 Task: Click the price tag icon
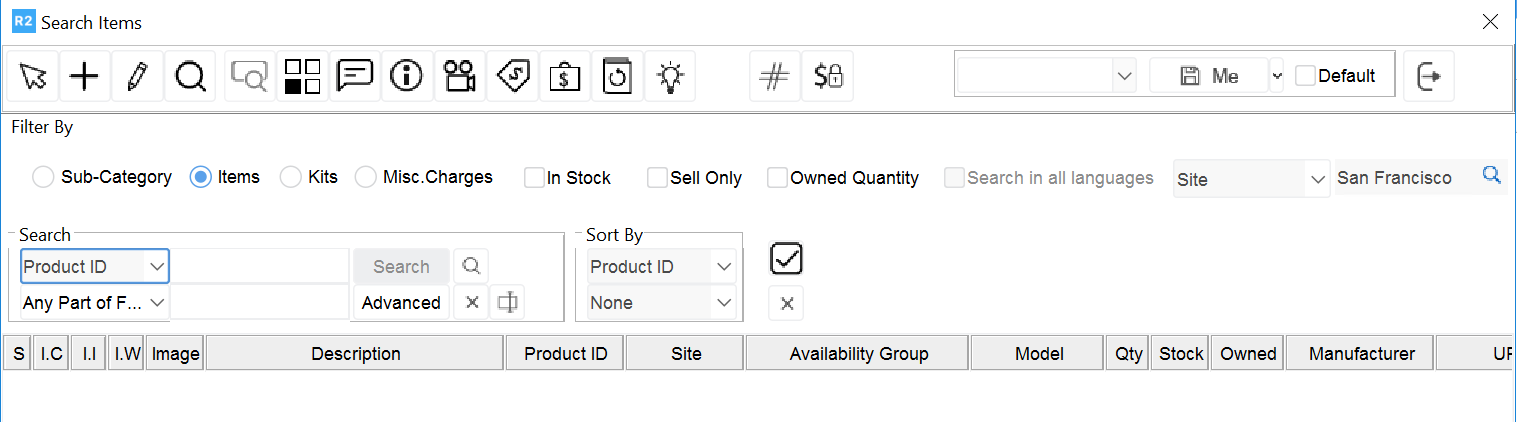point(513,76)
